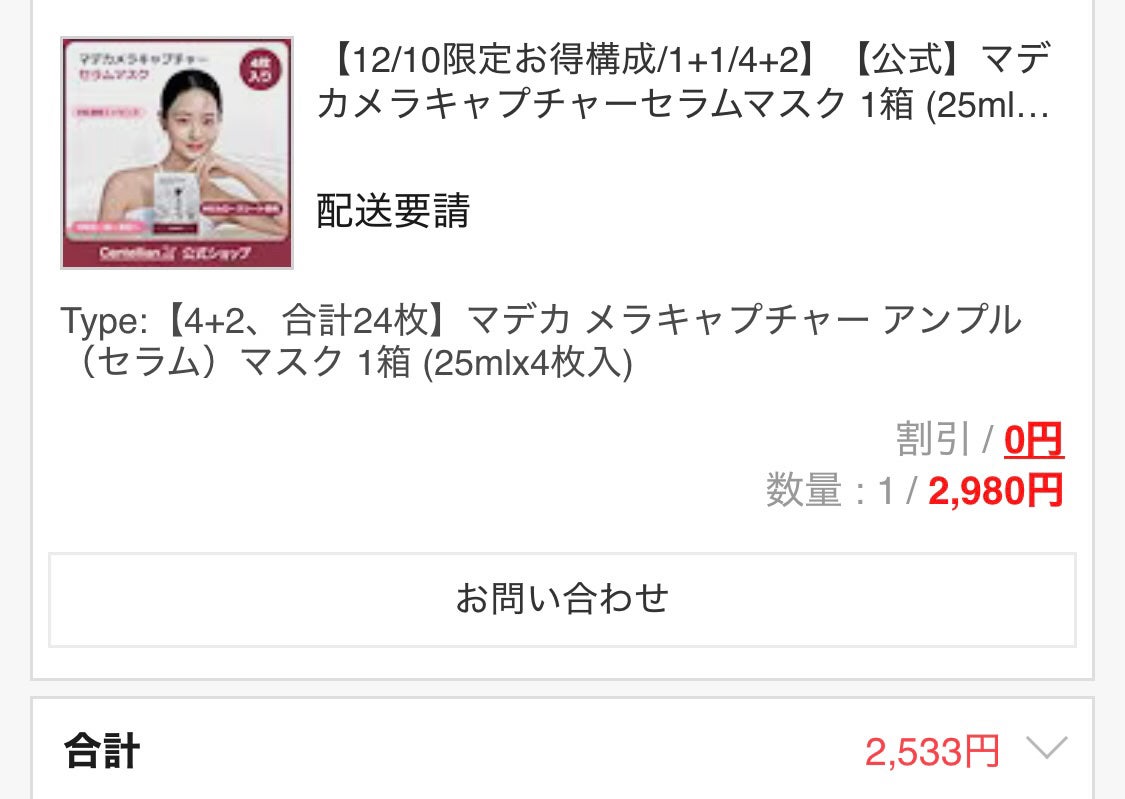Tap the 数量 : 1 quantity text
The width and height of the screenshot is (1125, 799).
pos(831,491)
